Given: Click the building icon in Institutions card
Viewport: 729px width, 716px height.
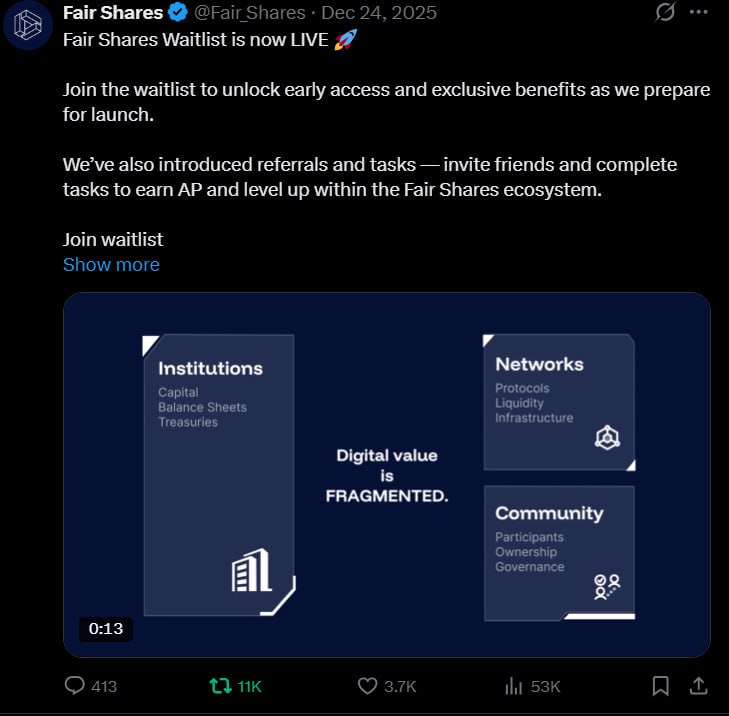Looking at the screenshot, I should click(x=251, y=571).
